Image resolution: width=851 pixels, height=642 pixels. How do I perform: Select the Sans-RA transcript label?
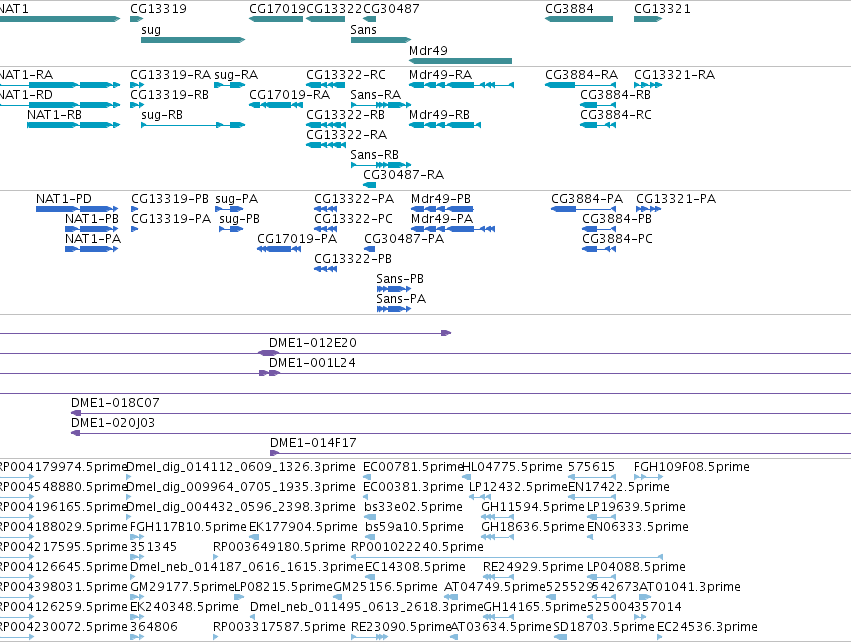point(376,94)
